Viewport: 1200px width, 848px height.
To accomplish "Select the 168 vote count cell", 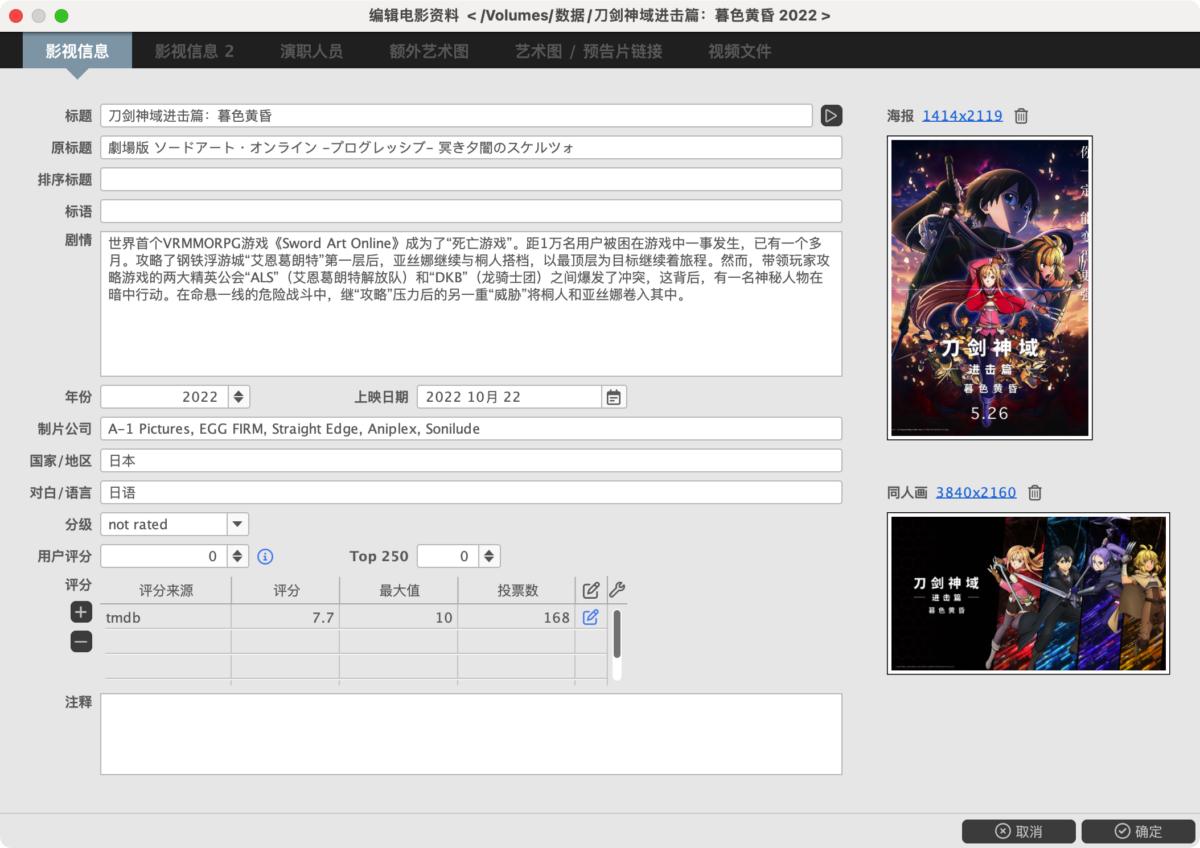I will click(517, 618).
